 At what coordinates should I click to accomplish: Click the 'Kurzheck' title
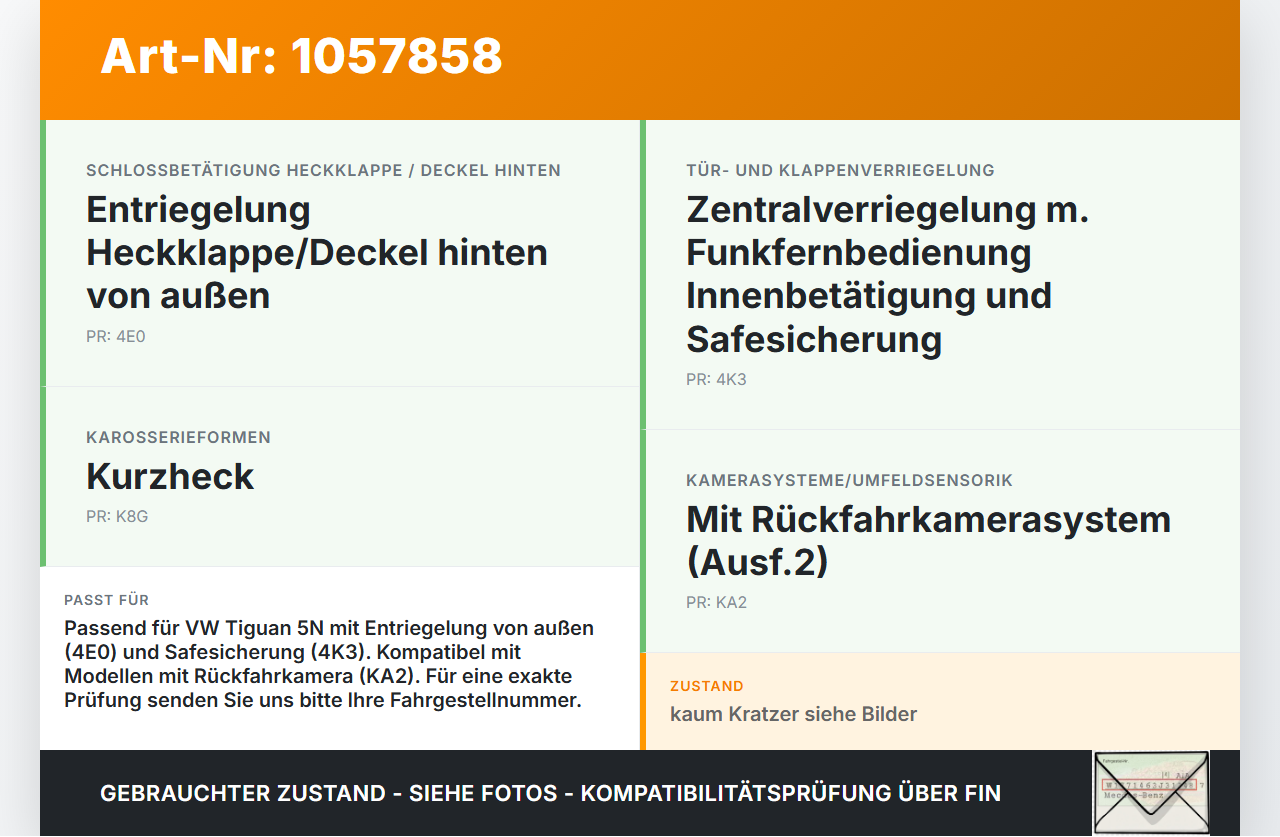[170, 476]
